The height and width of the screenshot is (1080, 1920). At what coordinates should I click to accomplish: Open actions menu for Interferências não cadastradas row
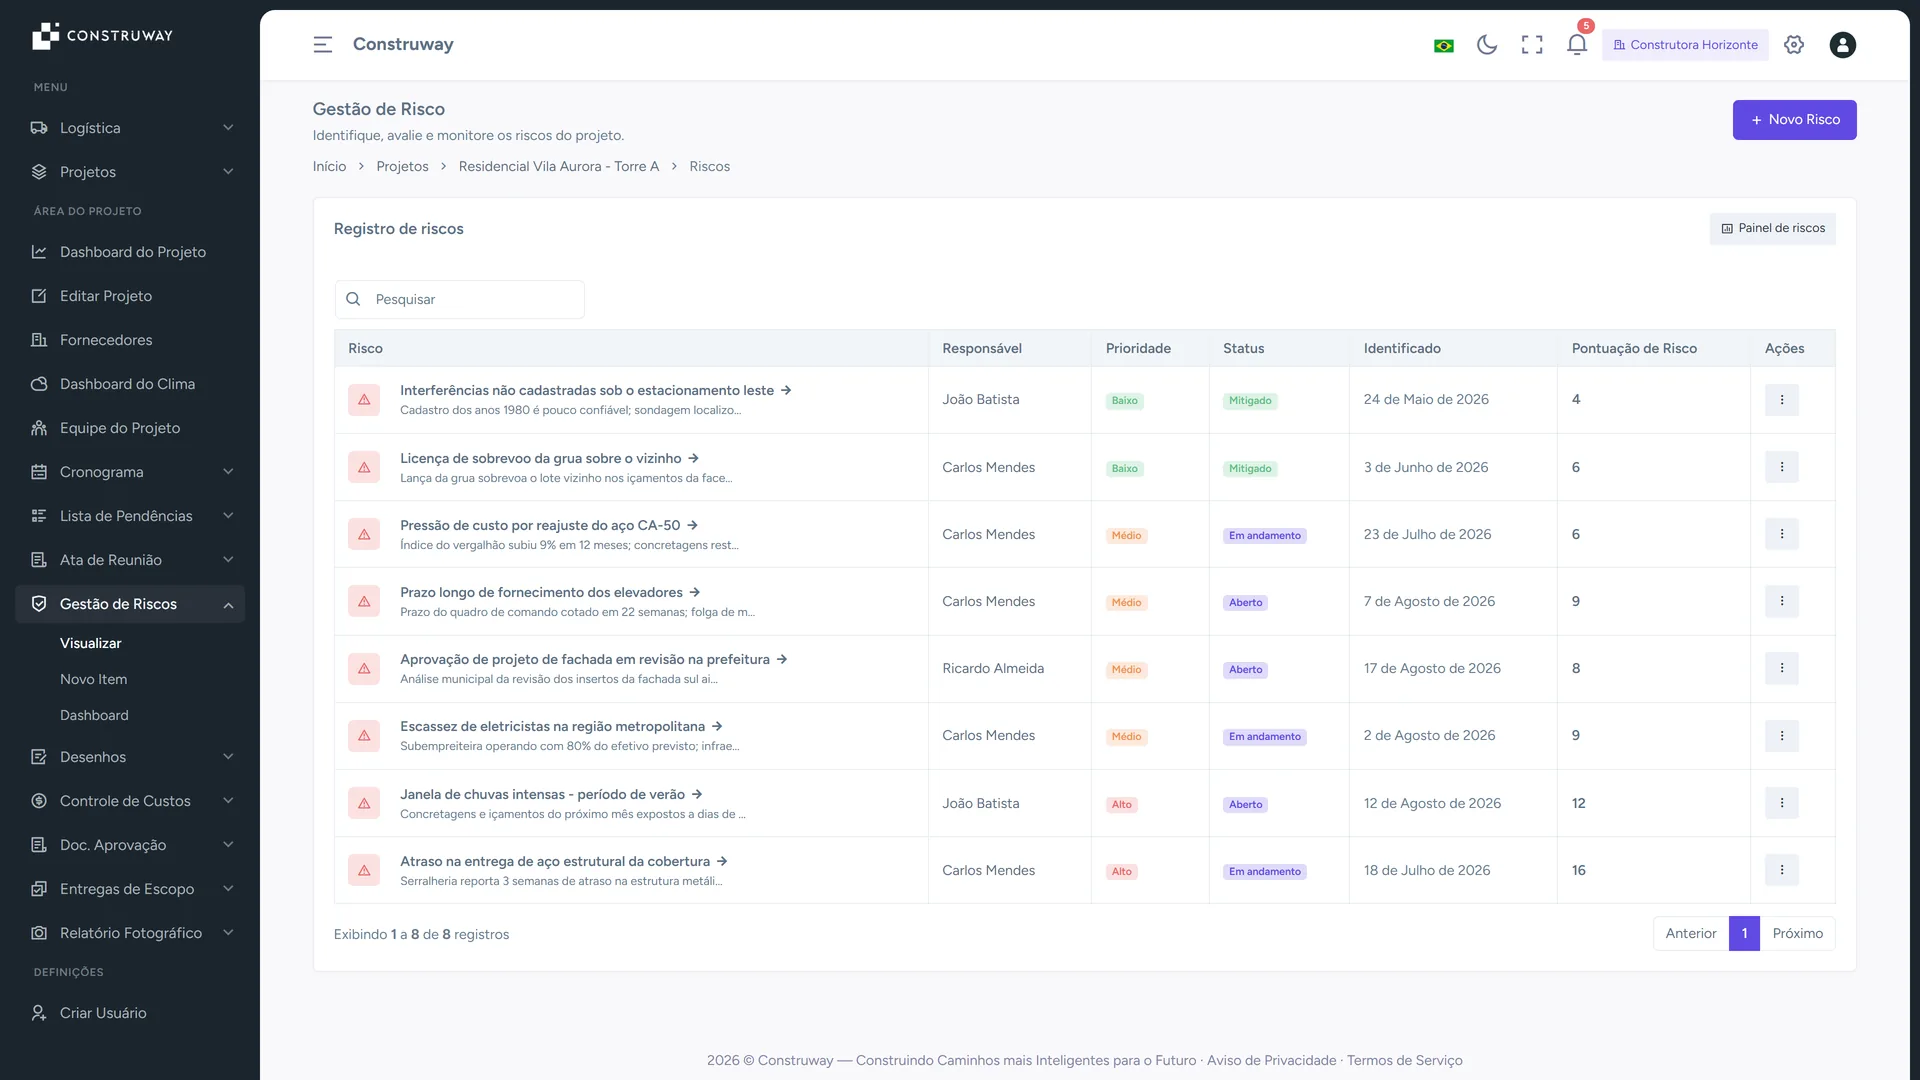click(x=1781, y=400)
